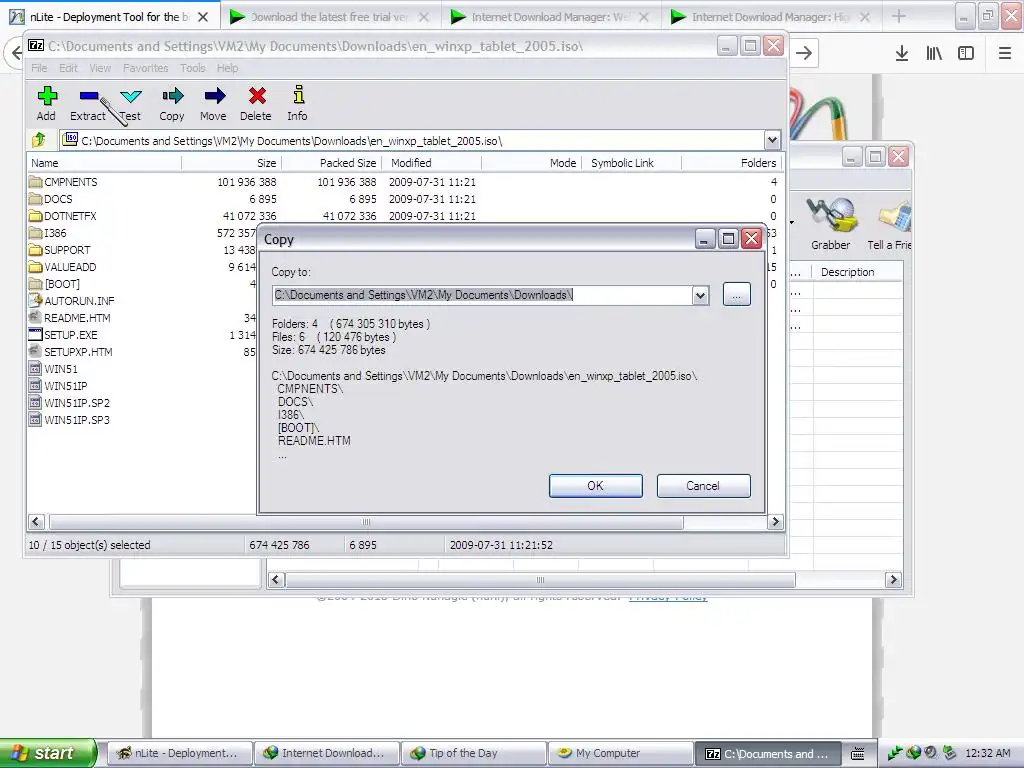Click the Copy toolbar icon
This screenshot has width=1024, height=768.
[x=172, y=97]
